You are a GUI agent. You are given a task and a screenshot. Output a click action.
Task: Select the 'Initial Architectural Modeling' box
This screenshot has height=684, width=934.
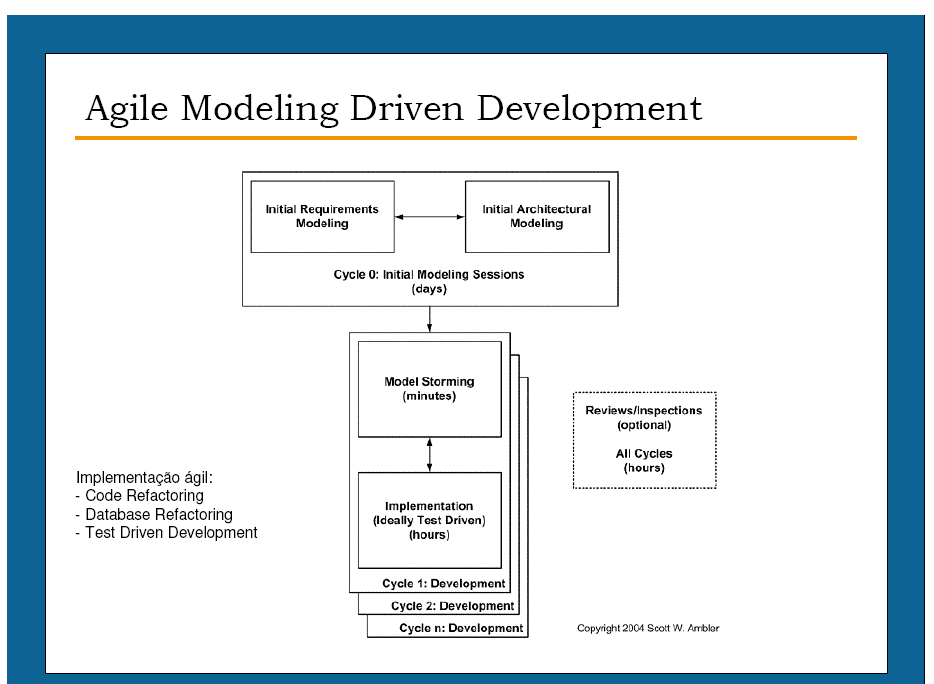[x=537, y=217]
